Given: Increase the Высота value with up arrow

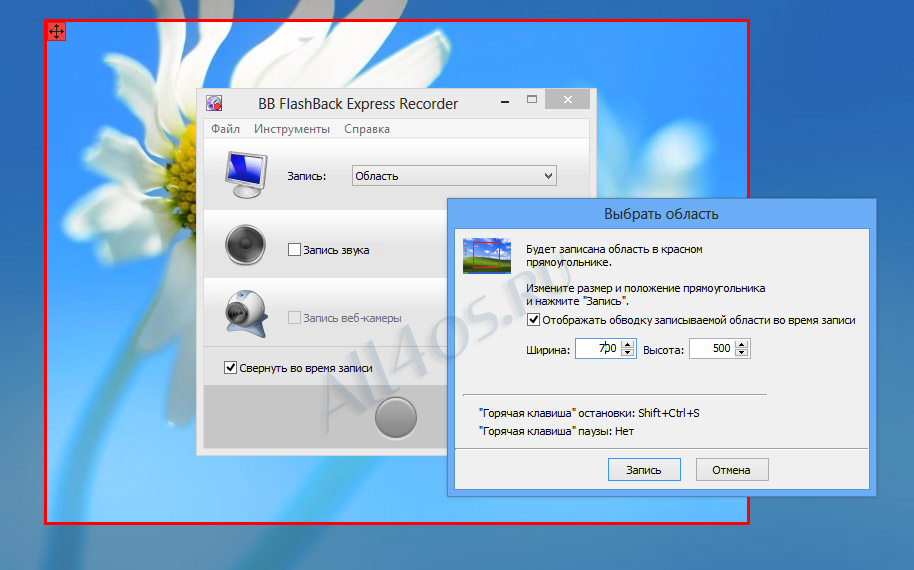Looking at the screenshot, I should (741, 344).
